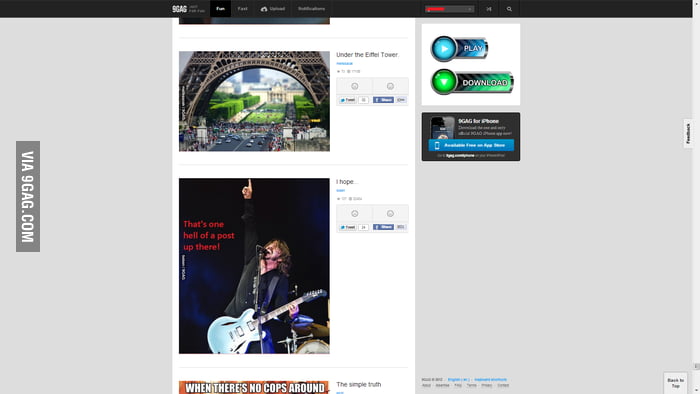Viewport: 700px width, 394px height.
Task: Open the Advertise footer link
Action: click(442, 385)
